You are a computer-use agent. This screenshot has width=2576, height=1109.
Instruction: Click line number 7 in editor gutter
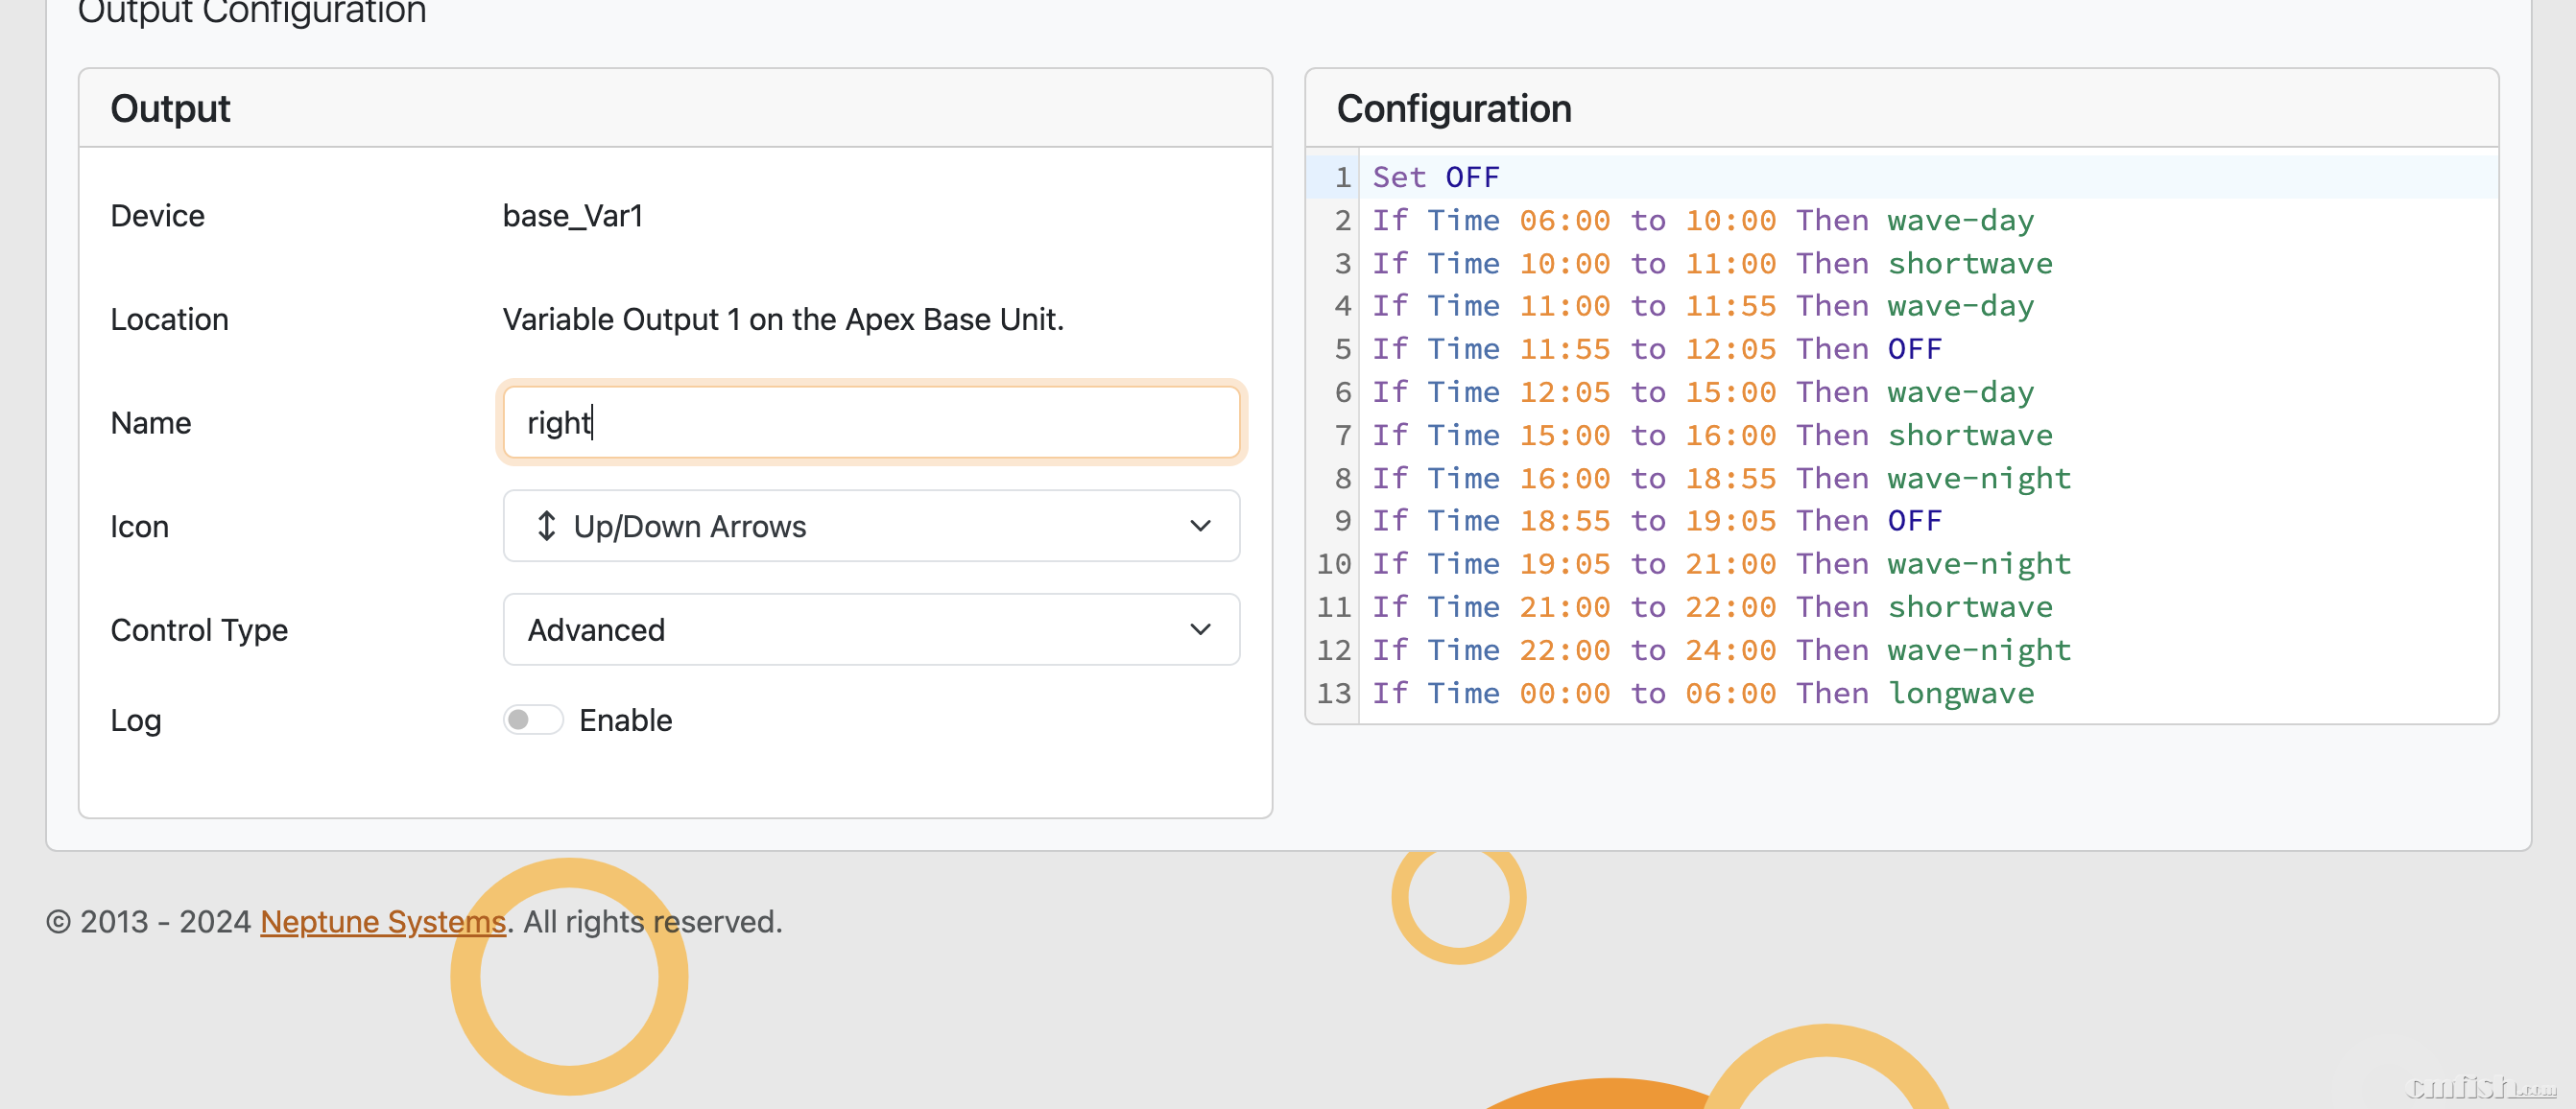coord(1342,435)
